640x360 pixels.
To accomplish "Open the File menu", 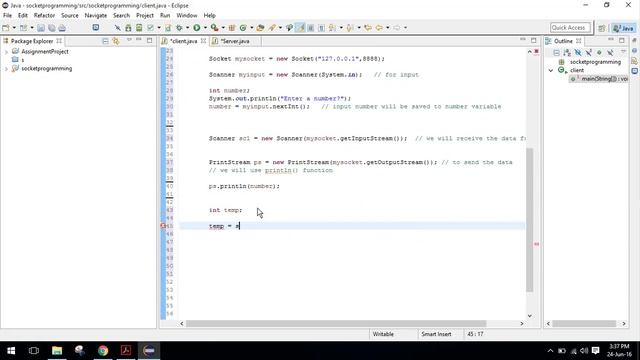I will 7,16.
